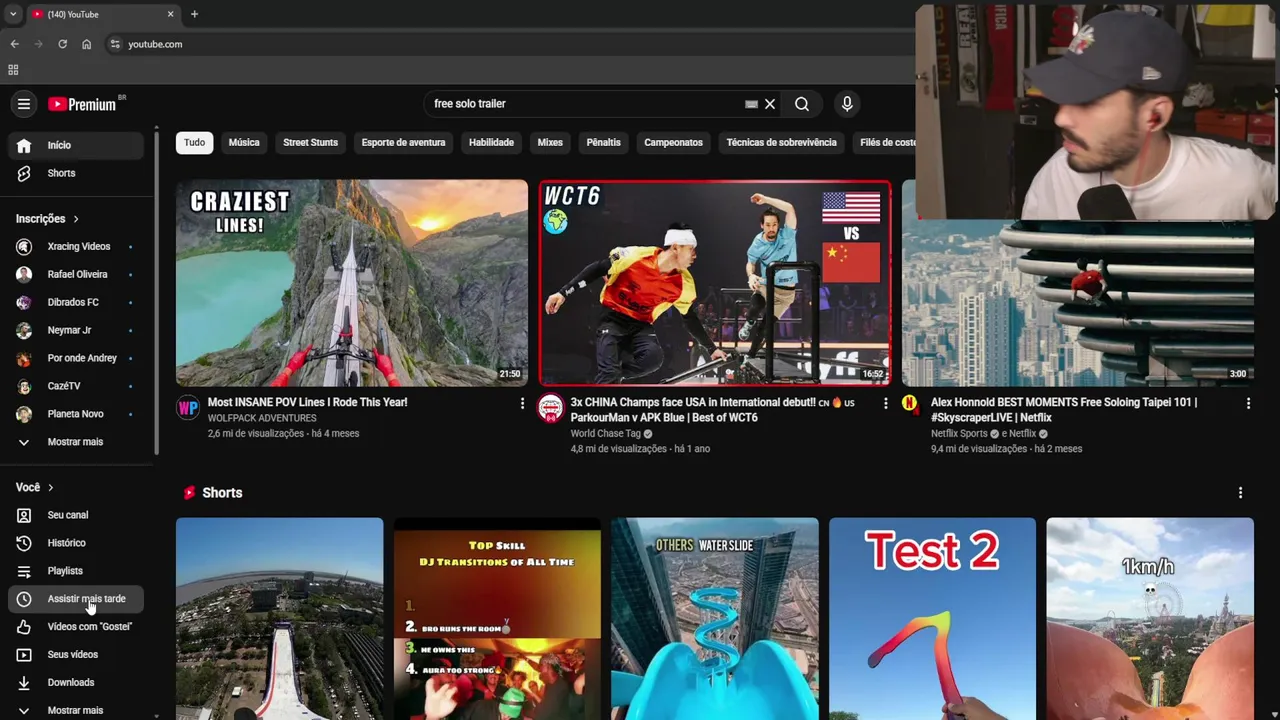The height and width of the screenshot is (720, 1280).
Task: Click Netflix Sports channel name
Action: [959, 434]
